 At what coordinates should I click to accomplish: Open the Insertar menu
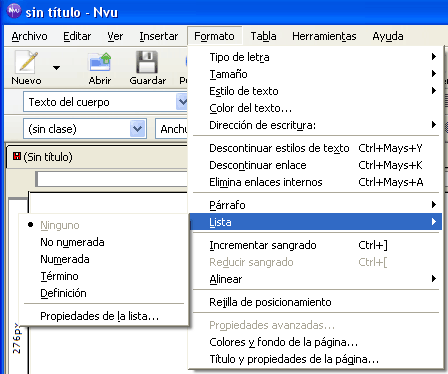[x=159, y=36]
